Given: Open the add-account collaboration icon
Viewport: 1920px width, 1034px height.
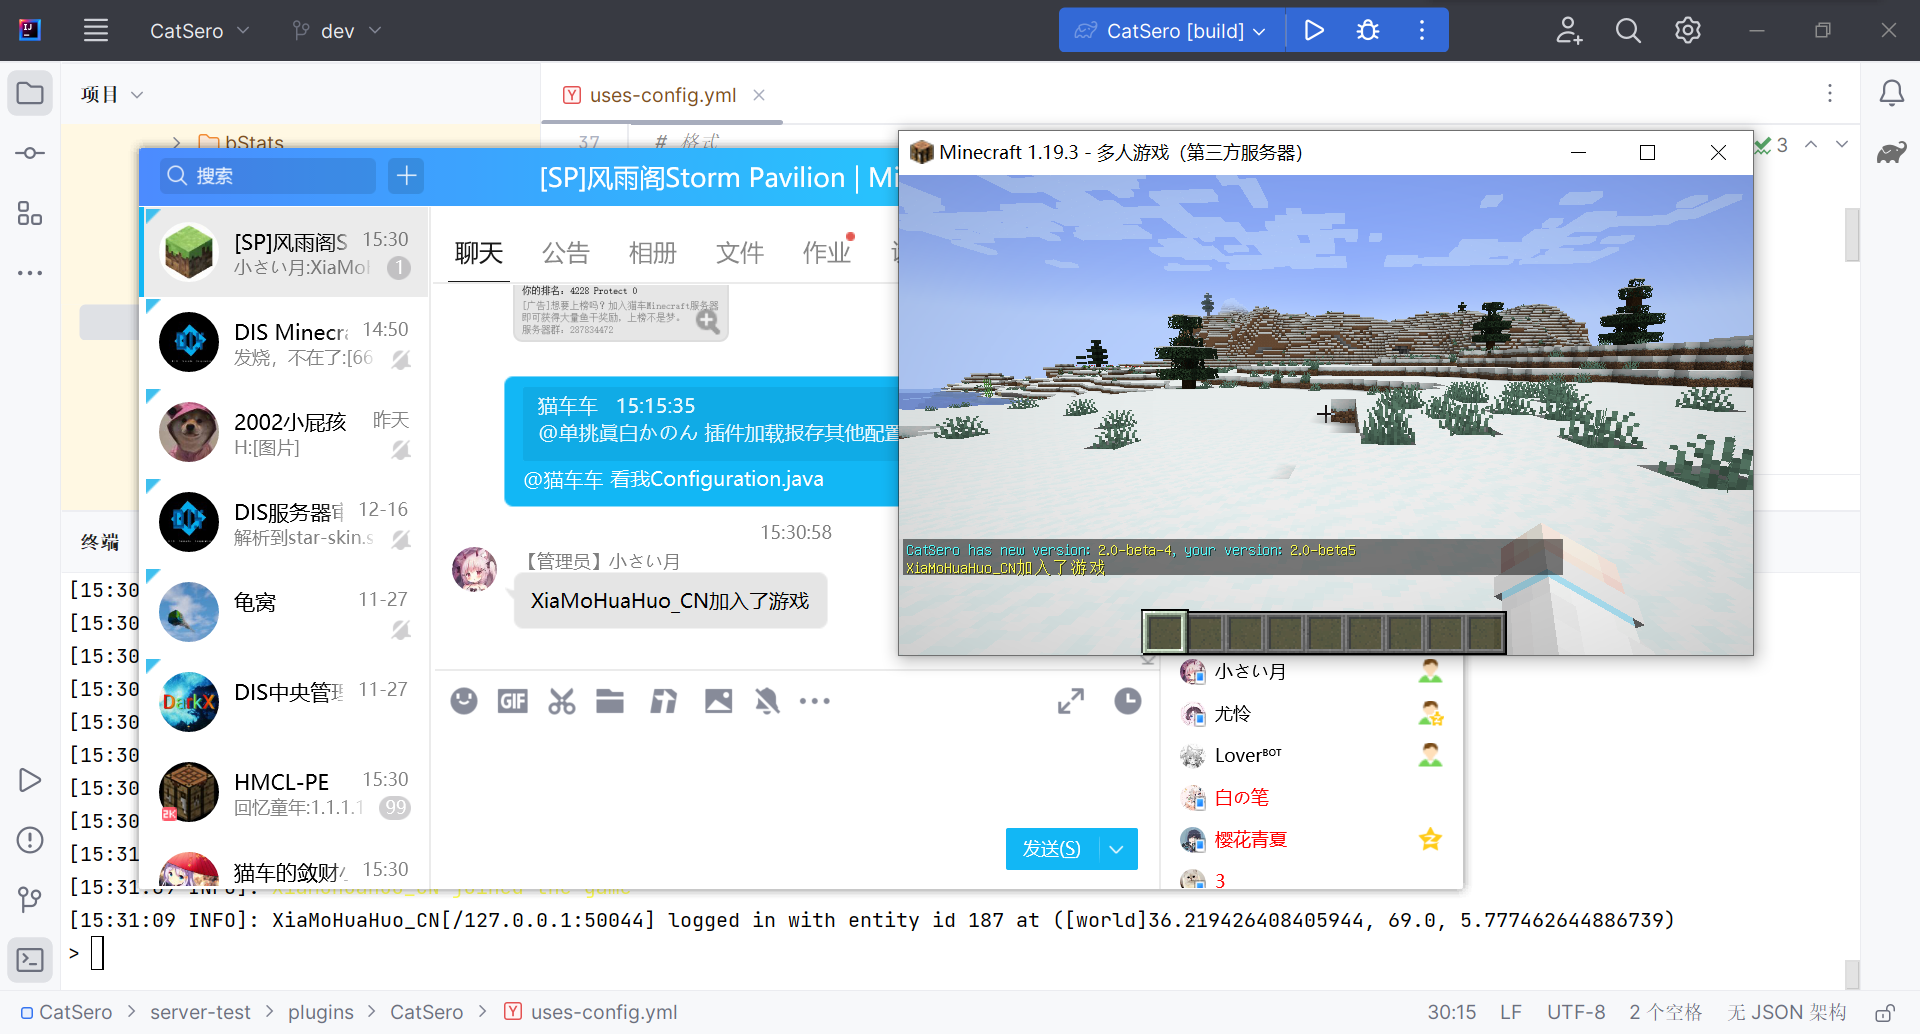Looking at the screenshot, I should pyautogui.click(x=1569, y=31).
